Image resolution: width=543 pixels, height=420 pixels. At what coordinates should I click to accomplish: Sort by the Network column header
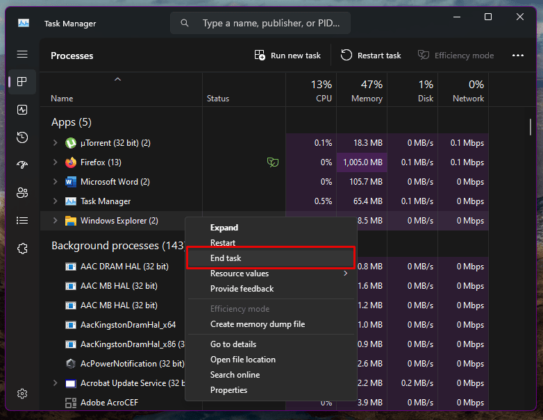pyautogui.click(x=463, y=90)
